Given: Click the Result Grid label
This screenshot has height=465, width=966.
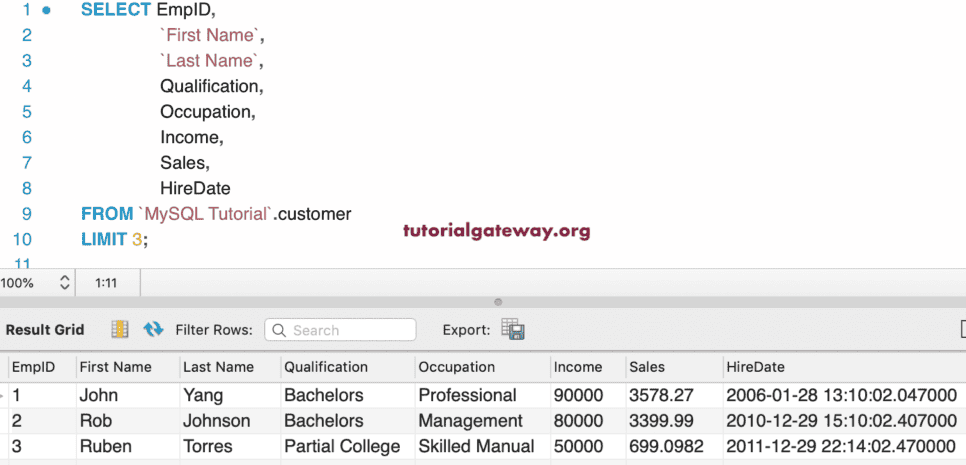Looking at the screenshot, I should coord(45,330).
